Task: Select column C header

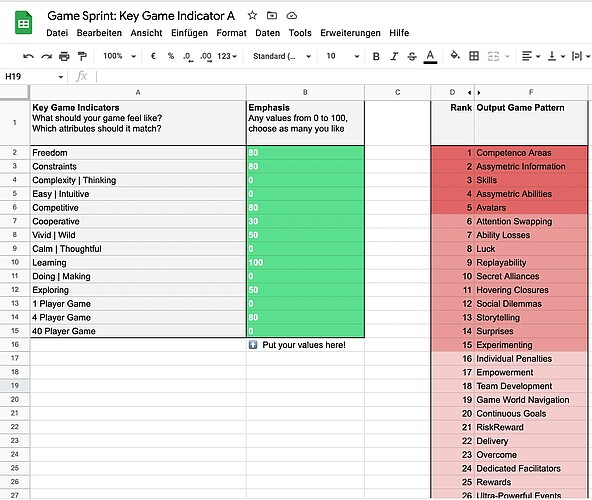Action: click(x=398, y=92)
